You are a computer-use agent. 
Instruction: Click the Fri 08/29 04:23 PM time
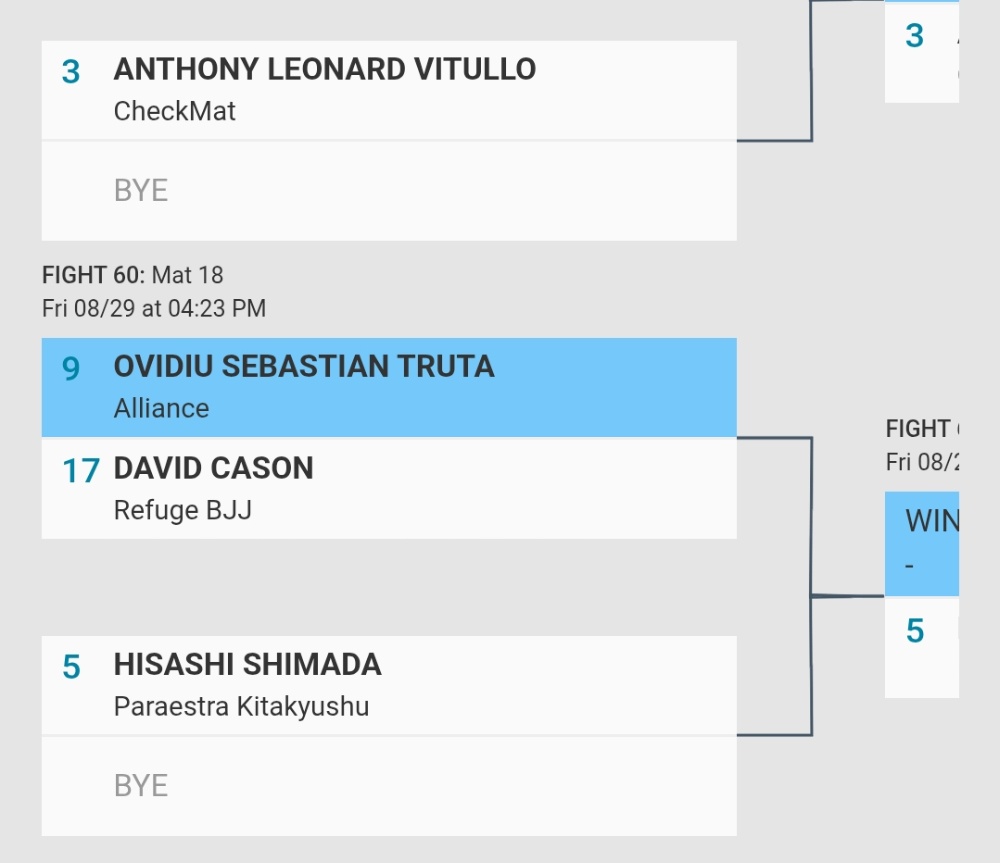tap(154, 308)
